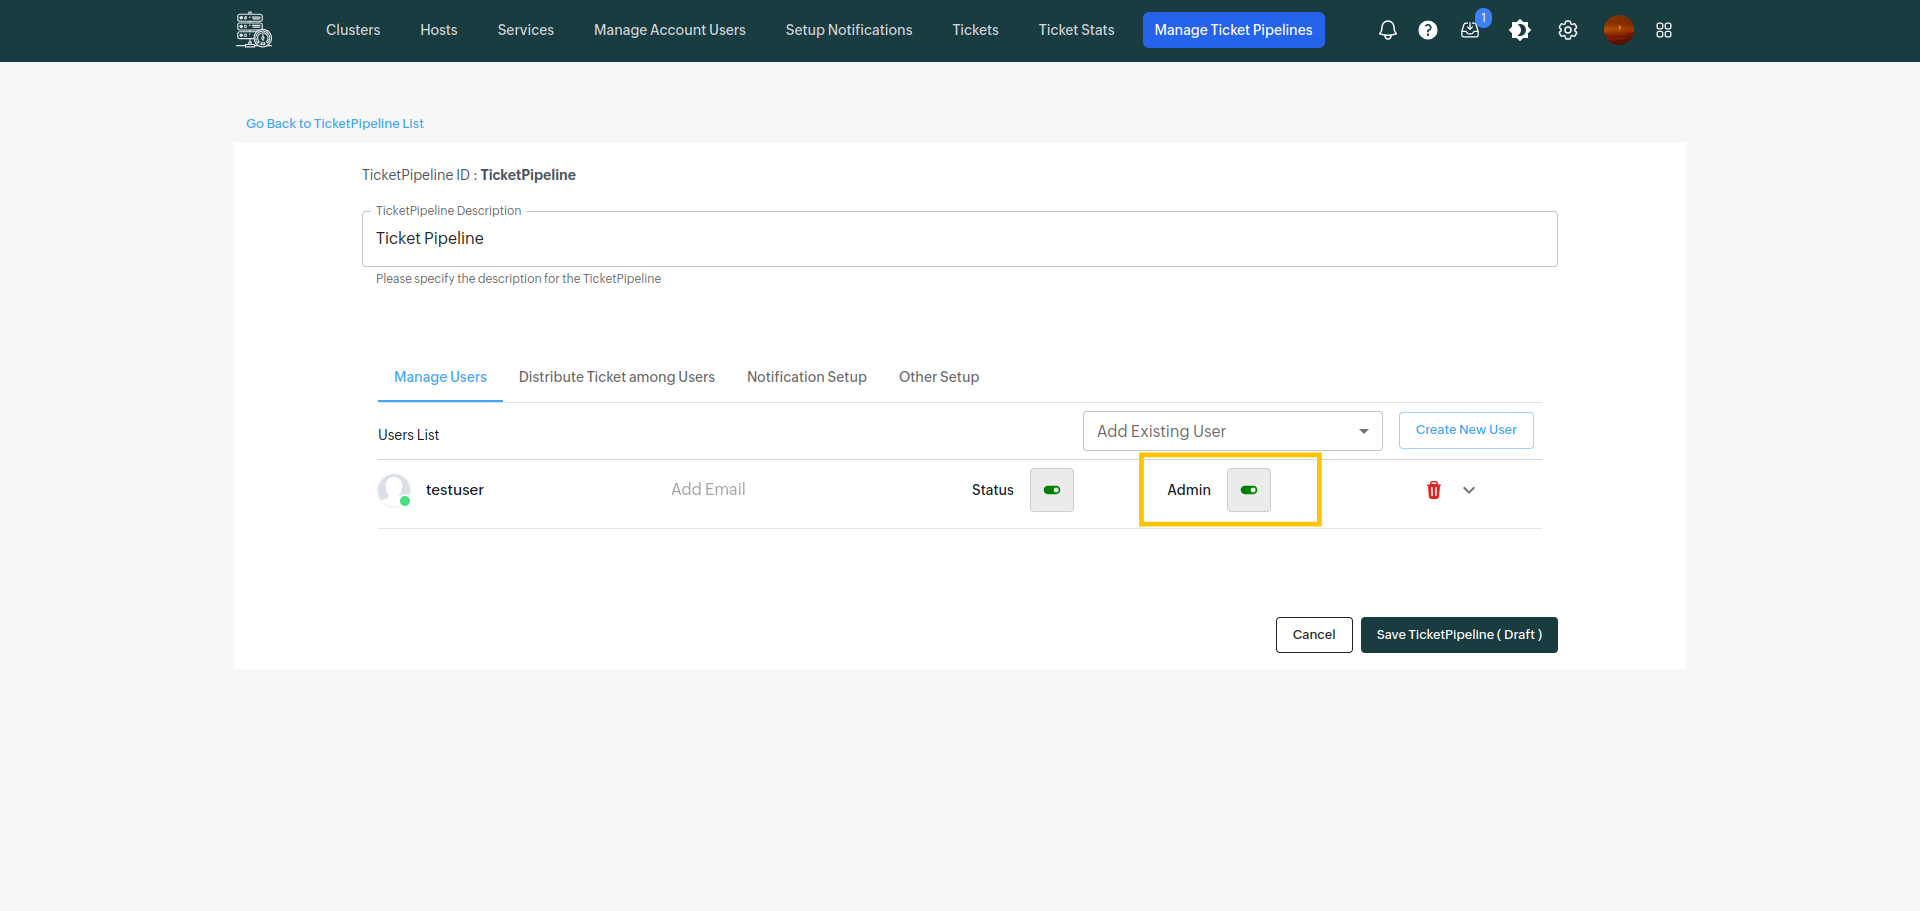This screenshot has height=911, width=1920.
Task: Open the settings gear icon
Action: pos(1568,30)
